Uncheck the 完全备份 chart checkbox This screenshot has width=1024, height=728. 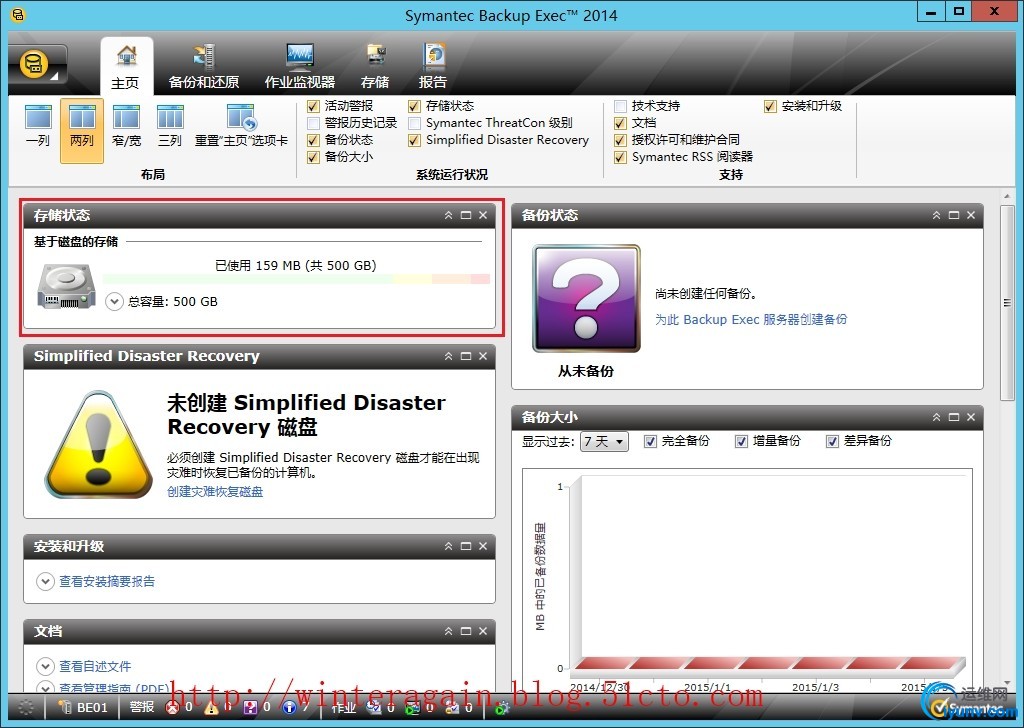(650, 441)
